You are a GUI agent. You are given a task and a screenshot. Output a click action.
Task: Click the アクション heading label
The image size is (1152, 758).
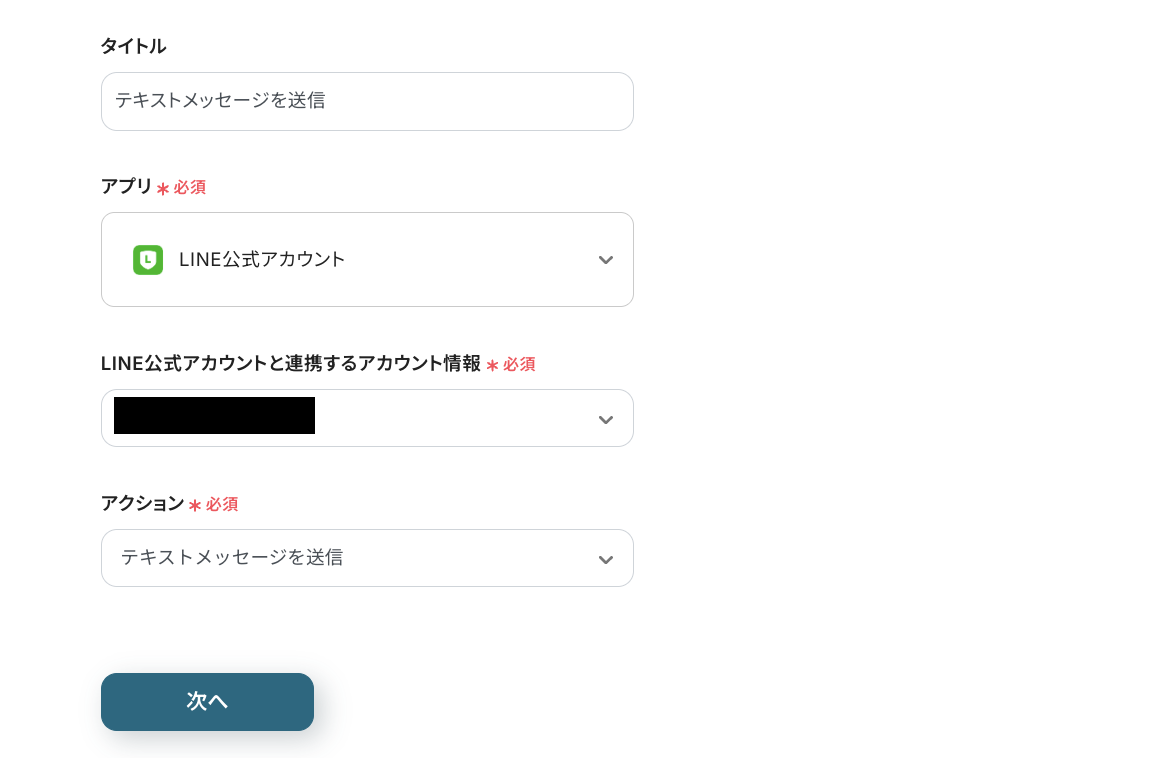pos(142,504)
